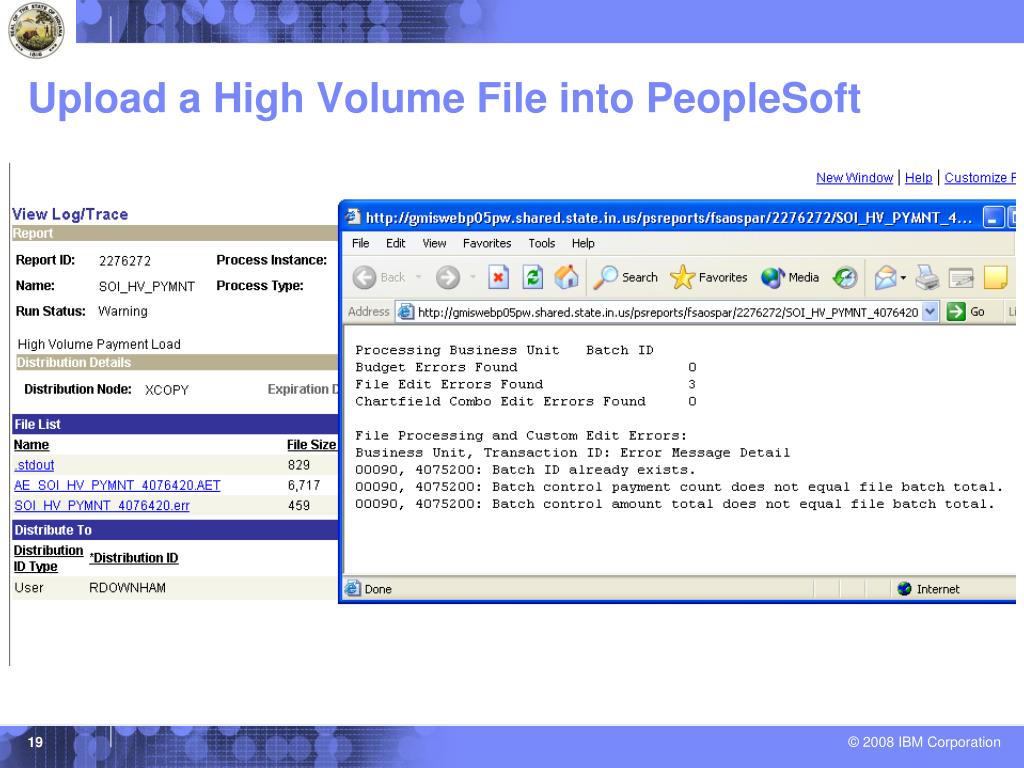Select 'Budget Errors Found' line
The width and height of the screenshot is (1024, 768).
(526, 367)
